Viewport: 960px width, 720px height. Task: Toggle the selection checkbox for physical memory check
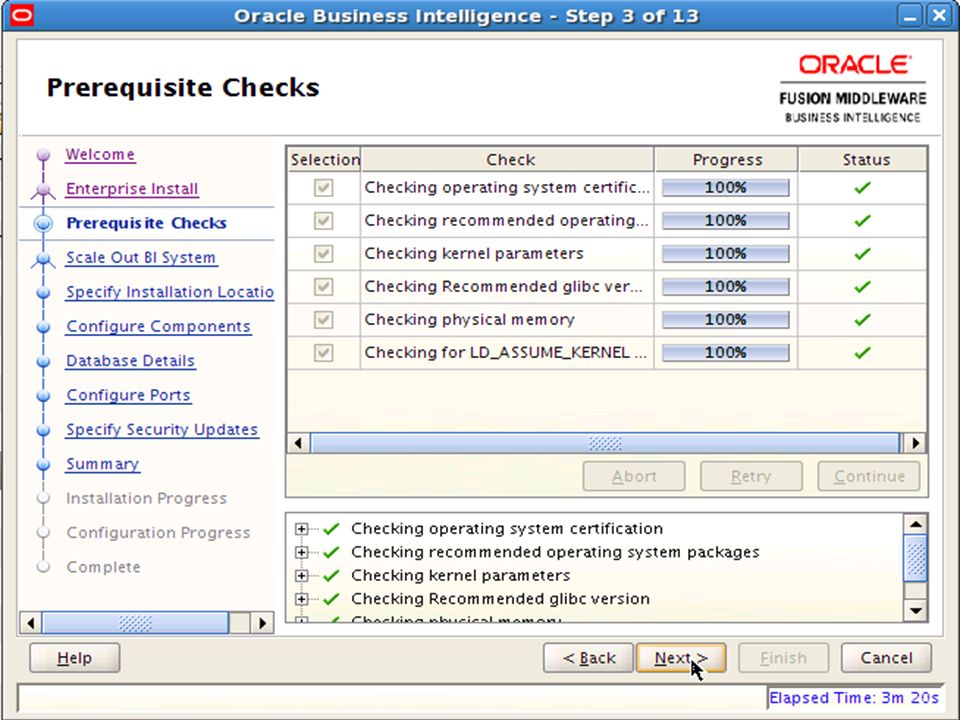pos(323,320)
